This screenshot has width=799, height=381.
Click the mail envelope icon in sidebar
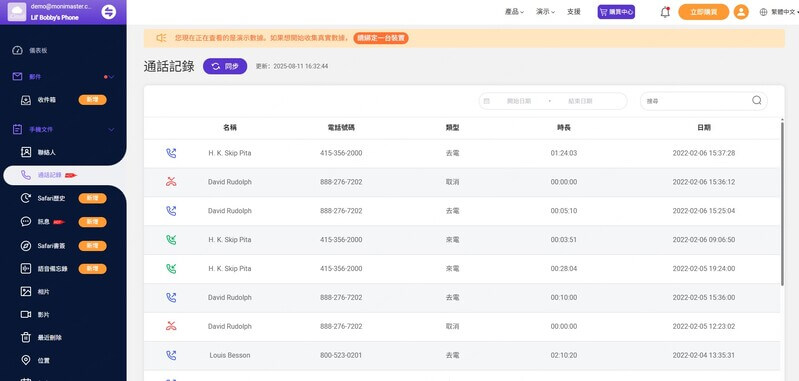17,76
